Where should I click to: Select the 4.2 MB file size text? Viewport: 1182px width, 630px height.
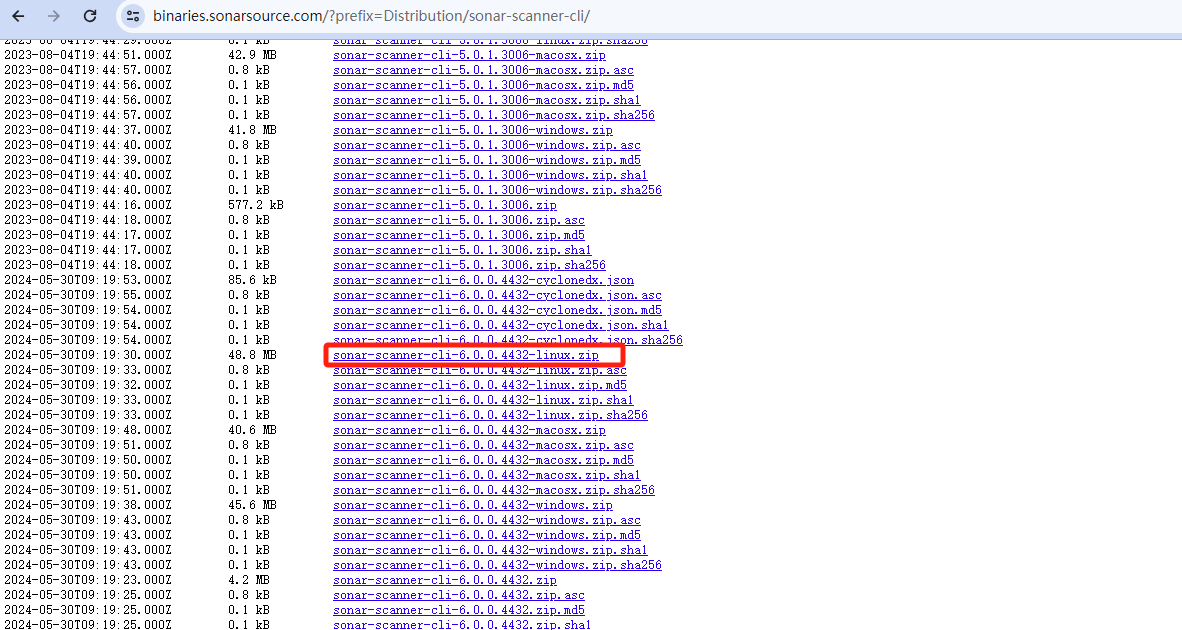[249, 580]
